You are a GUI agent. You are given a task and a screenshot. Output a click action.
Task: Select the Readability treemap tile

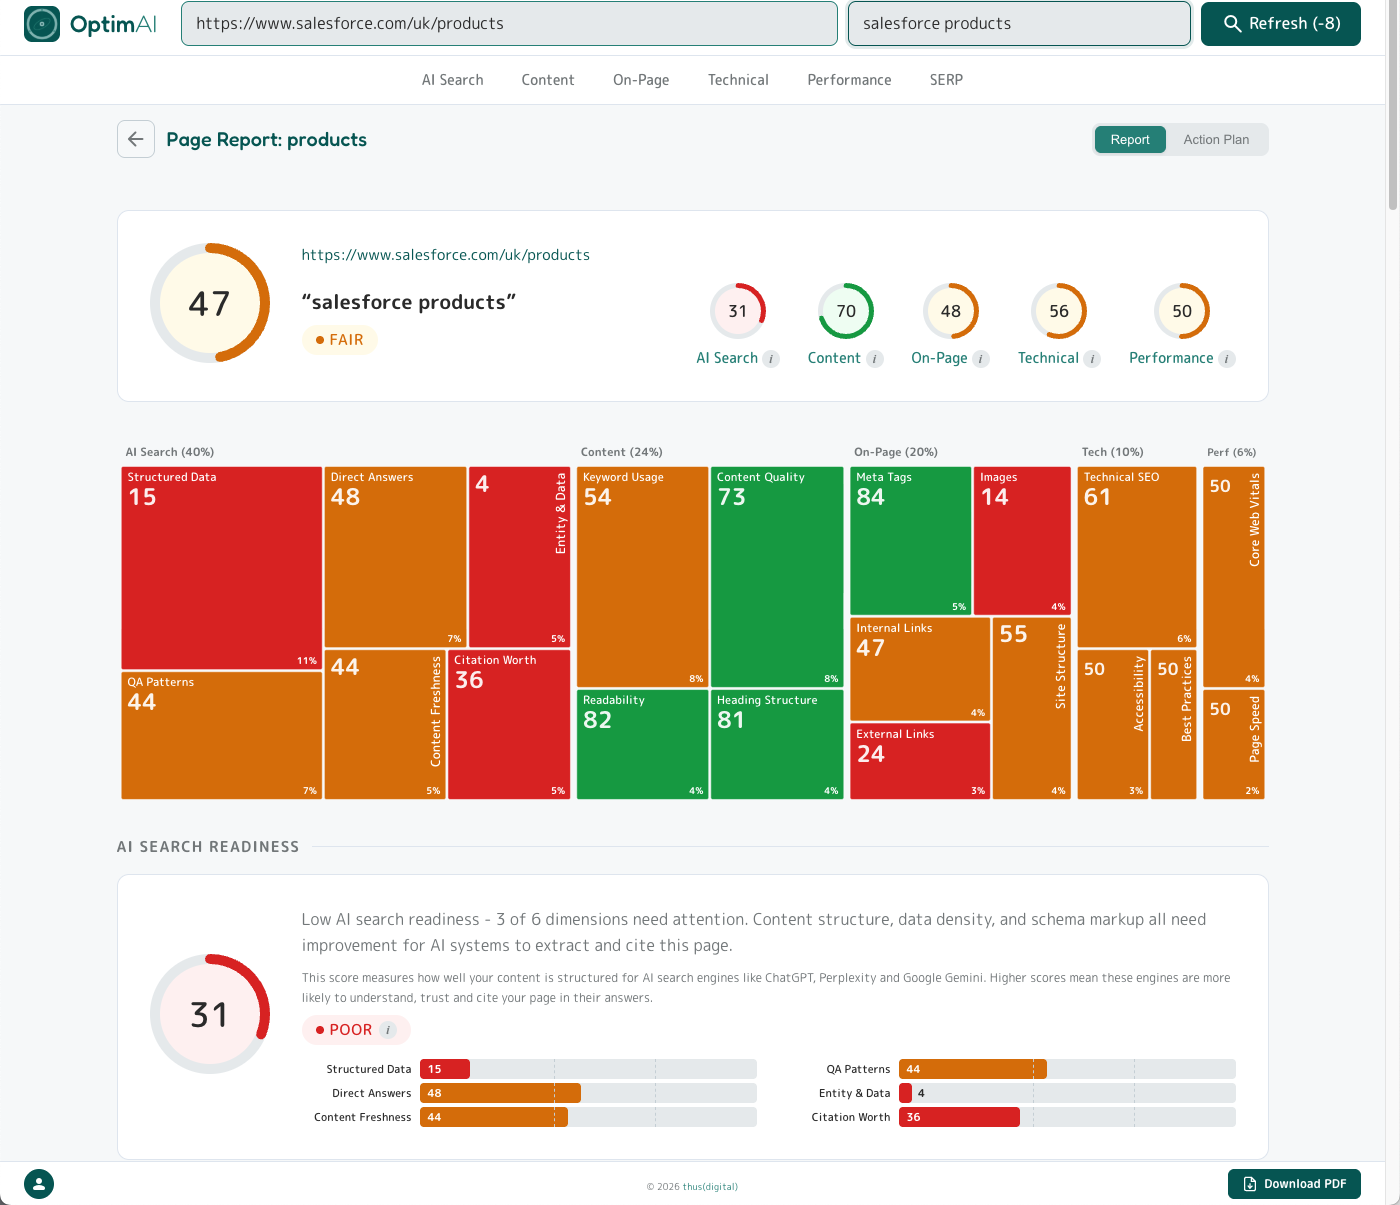[x=643, y=745]
